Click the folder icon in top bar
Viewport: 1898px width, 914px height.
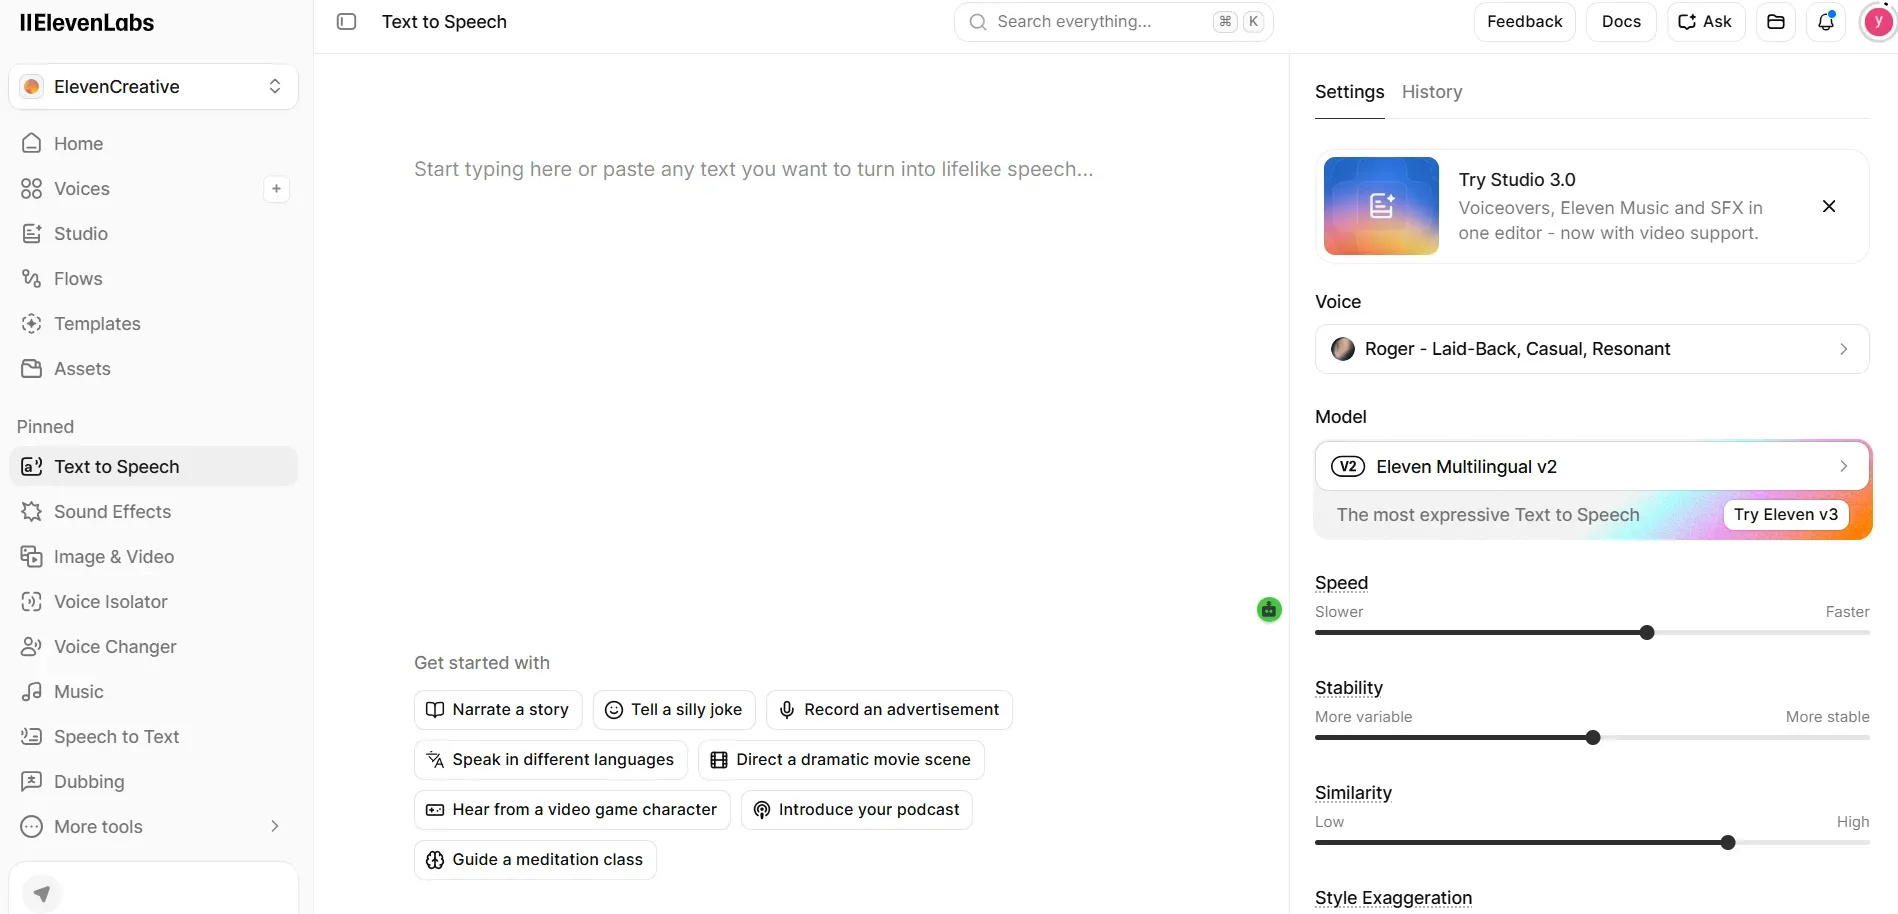click(1776, 22)
